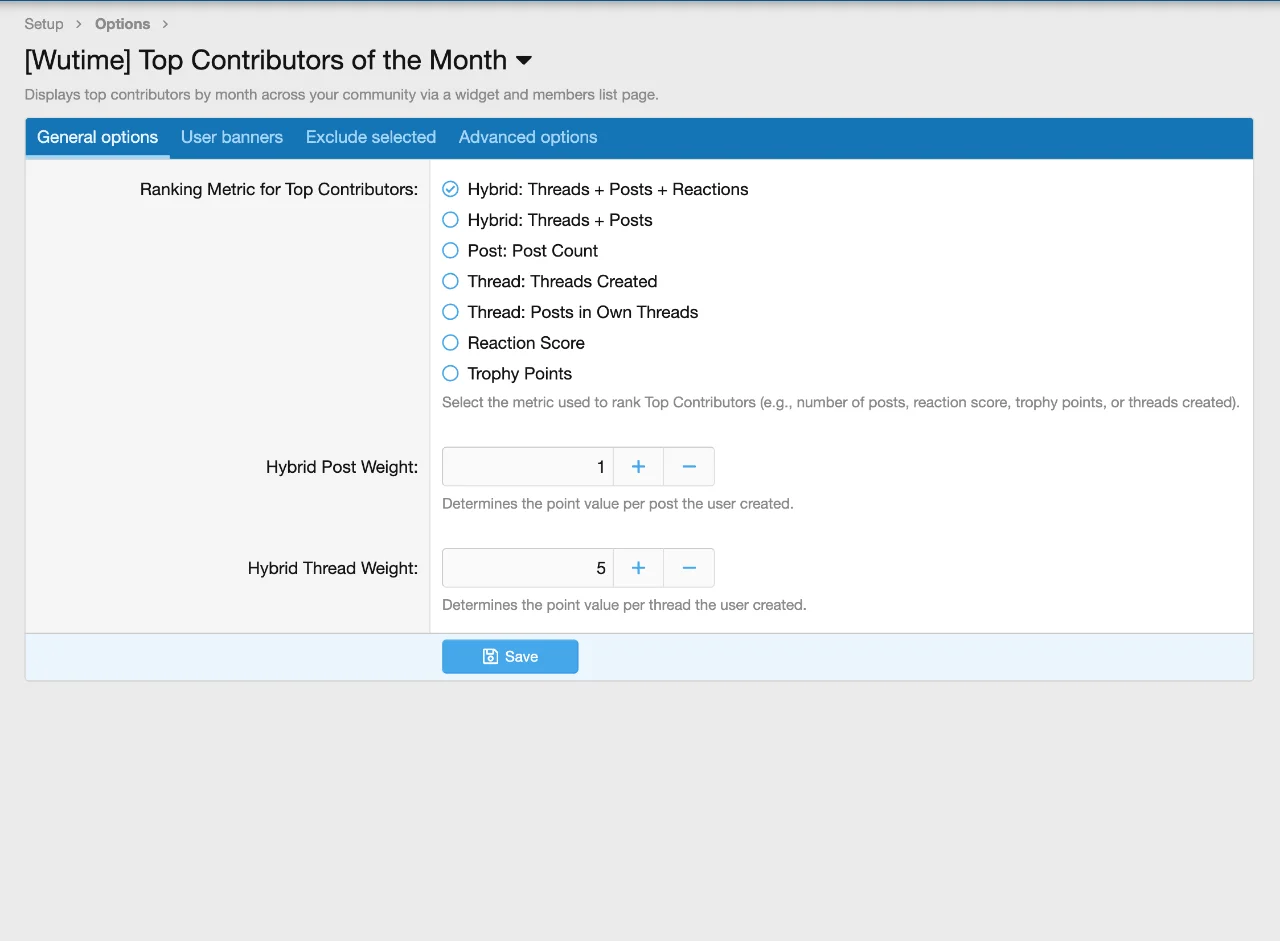Choose Reaction Score as ranking metric

[x=451, y=343]
